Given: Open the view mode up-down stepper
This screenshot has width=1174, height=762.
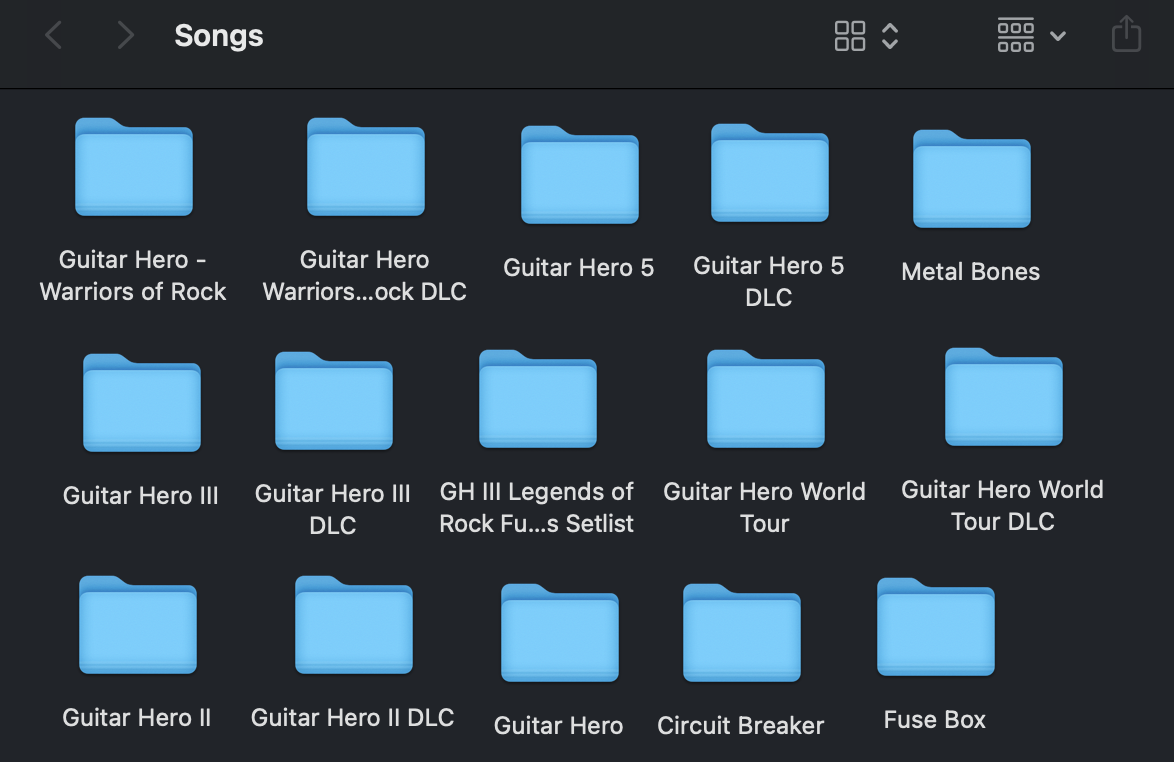Looking at the screenshot, I should (889, 36).
